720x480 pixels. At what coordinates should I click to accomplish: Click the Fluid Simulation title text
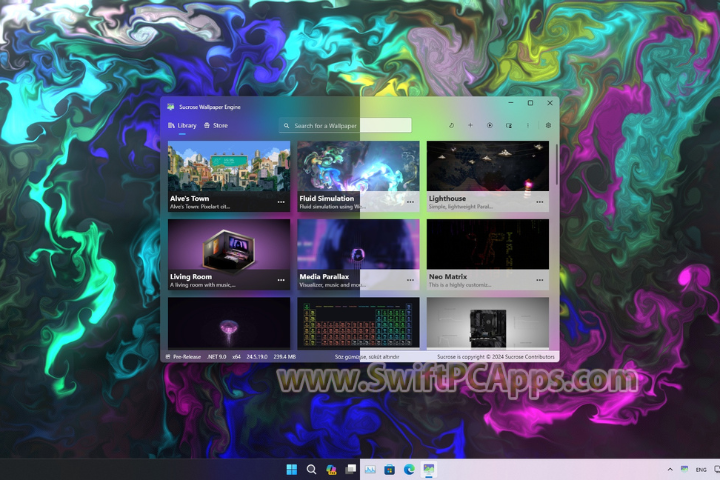326,198
